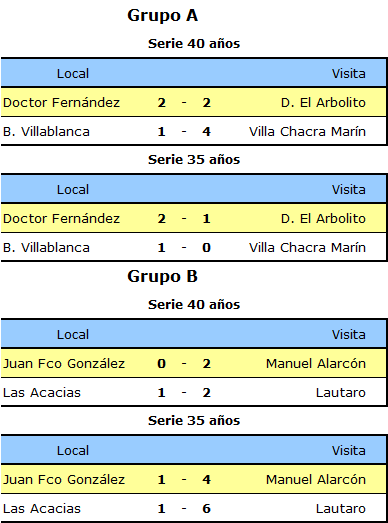Select Grupo B Serie 35 años title

[x=194, y=421]
